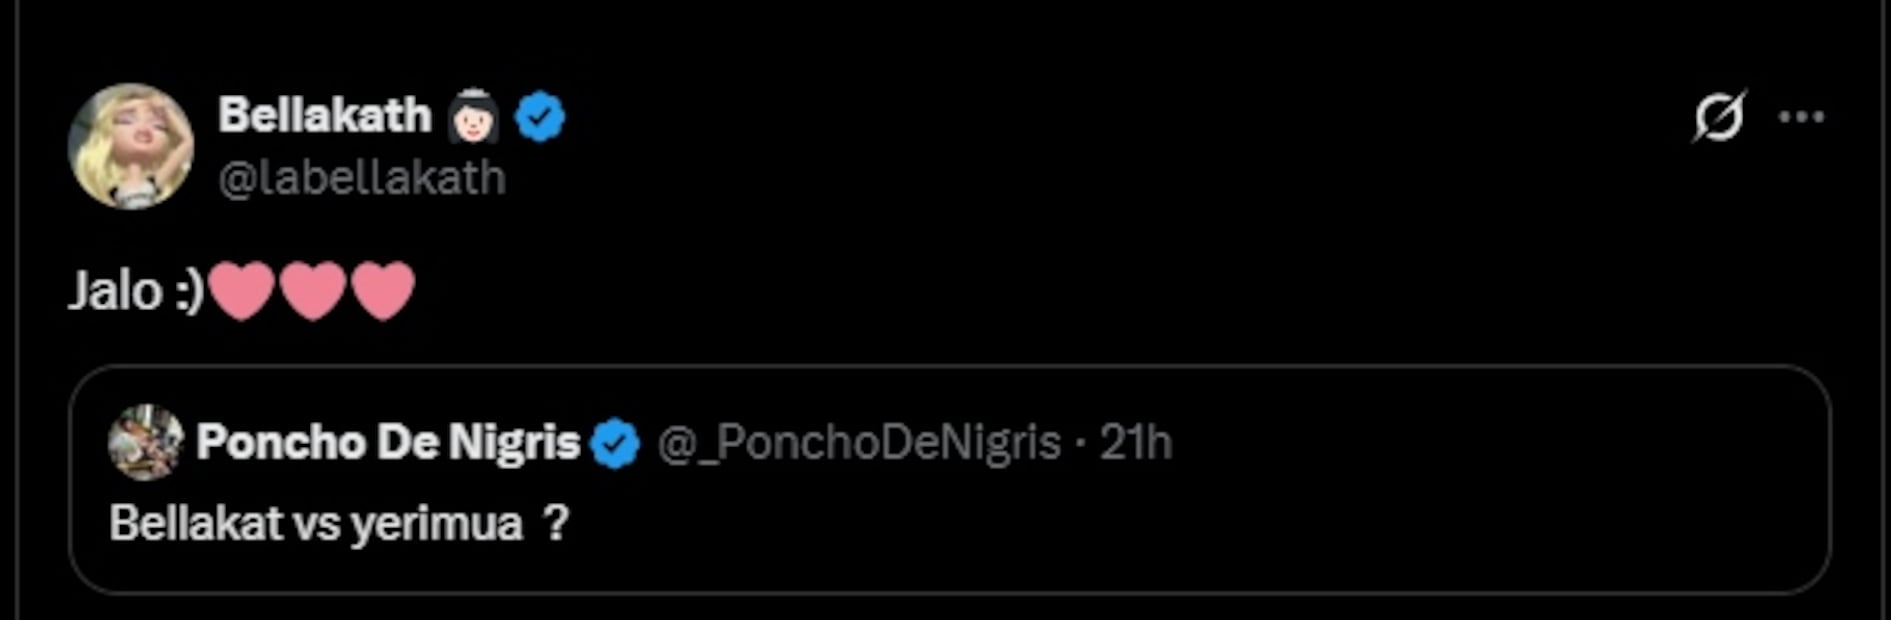Click the middle pink heart emoji

(313, 291)
